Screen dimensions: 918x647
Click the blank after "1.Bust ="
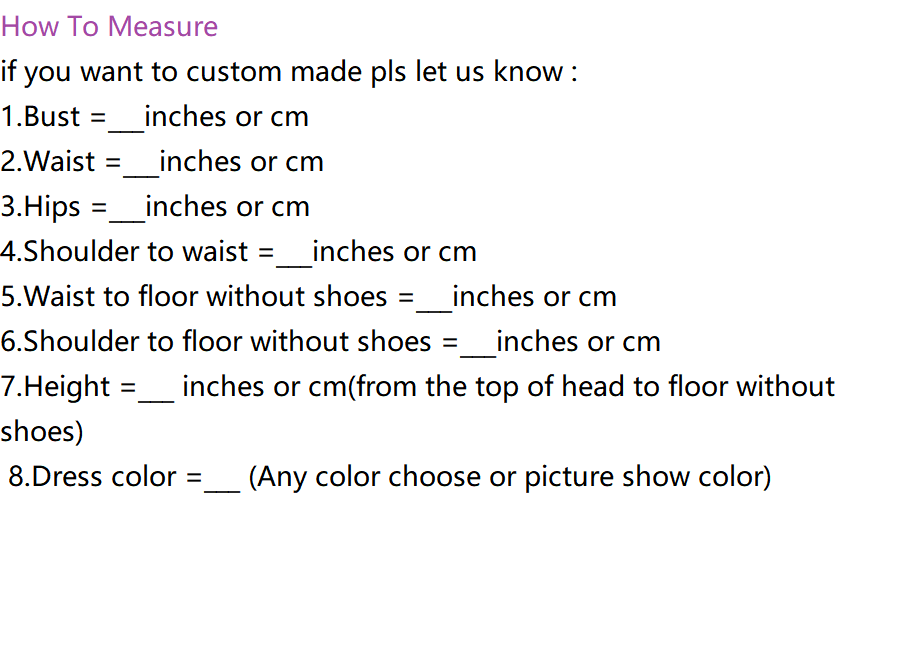pos(126,120)
